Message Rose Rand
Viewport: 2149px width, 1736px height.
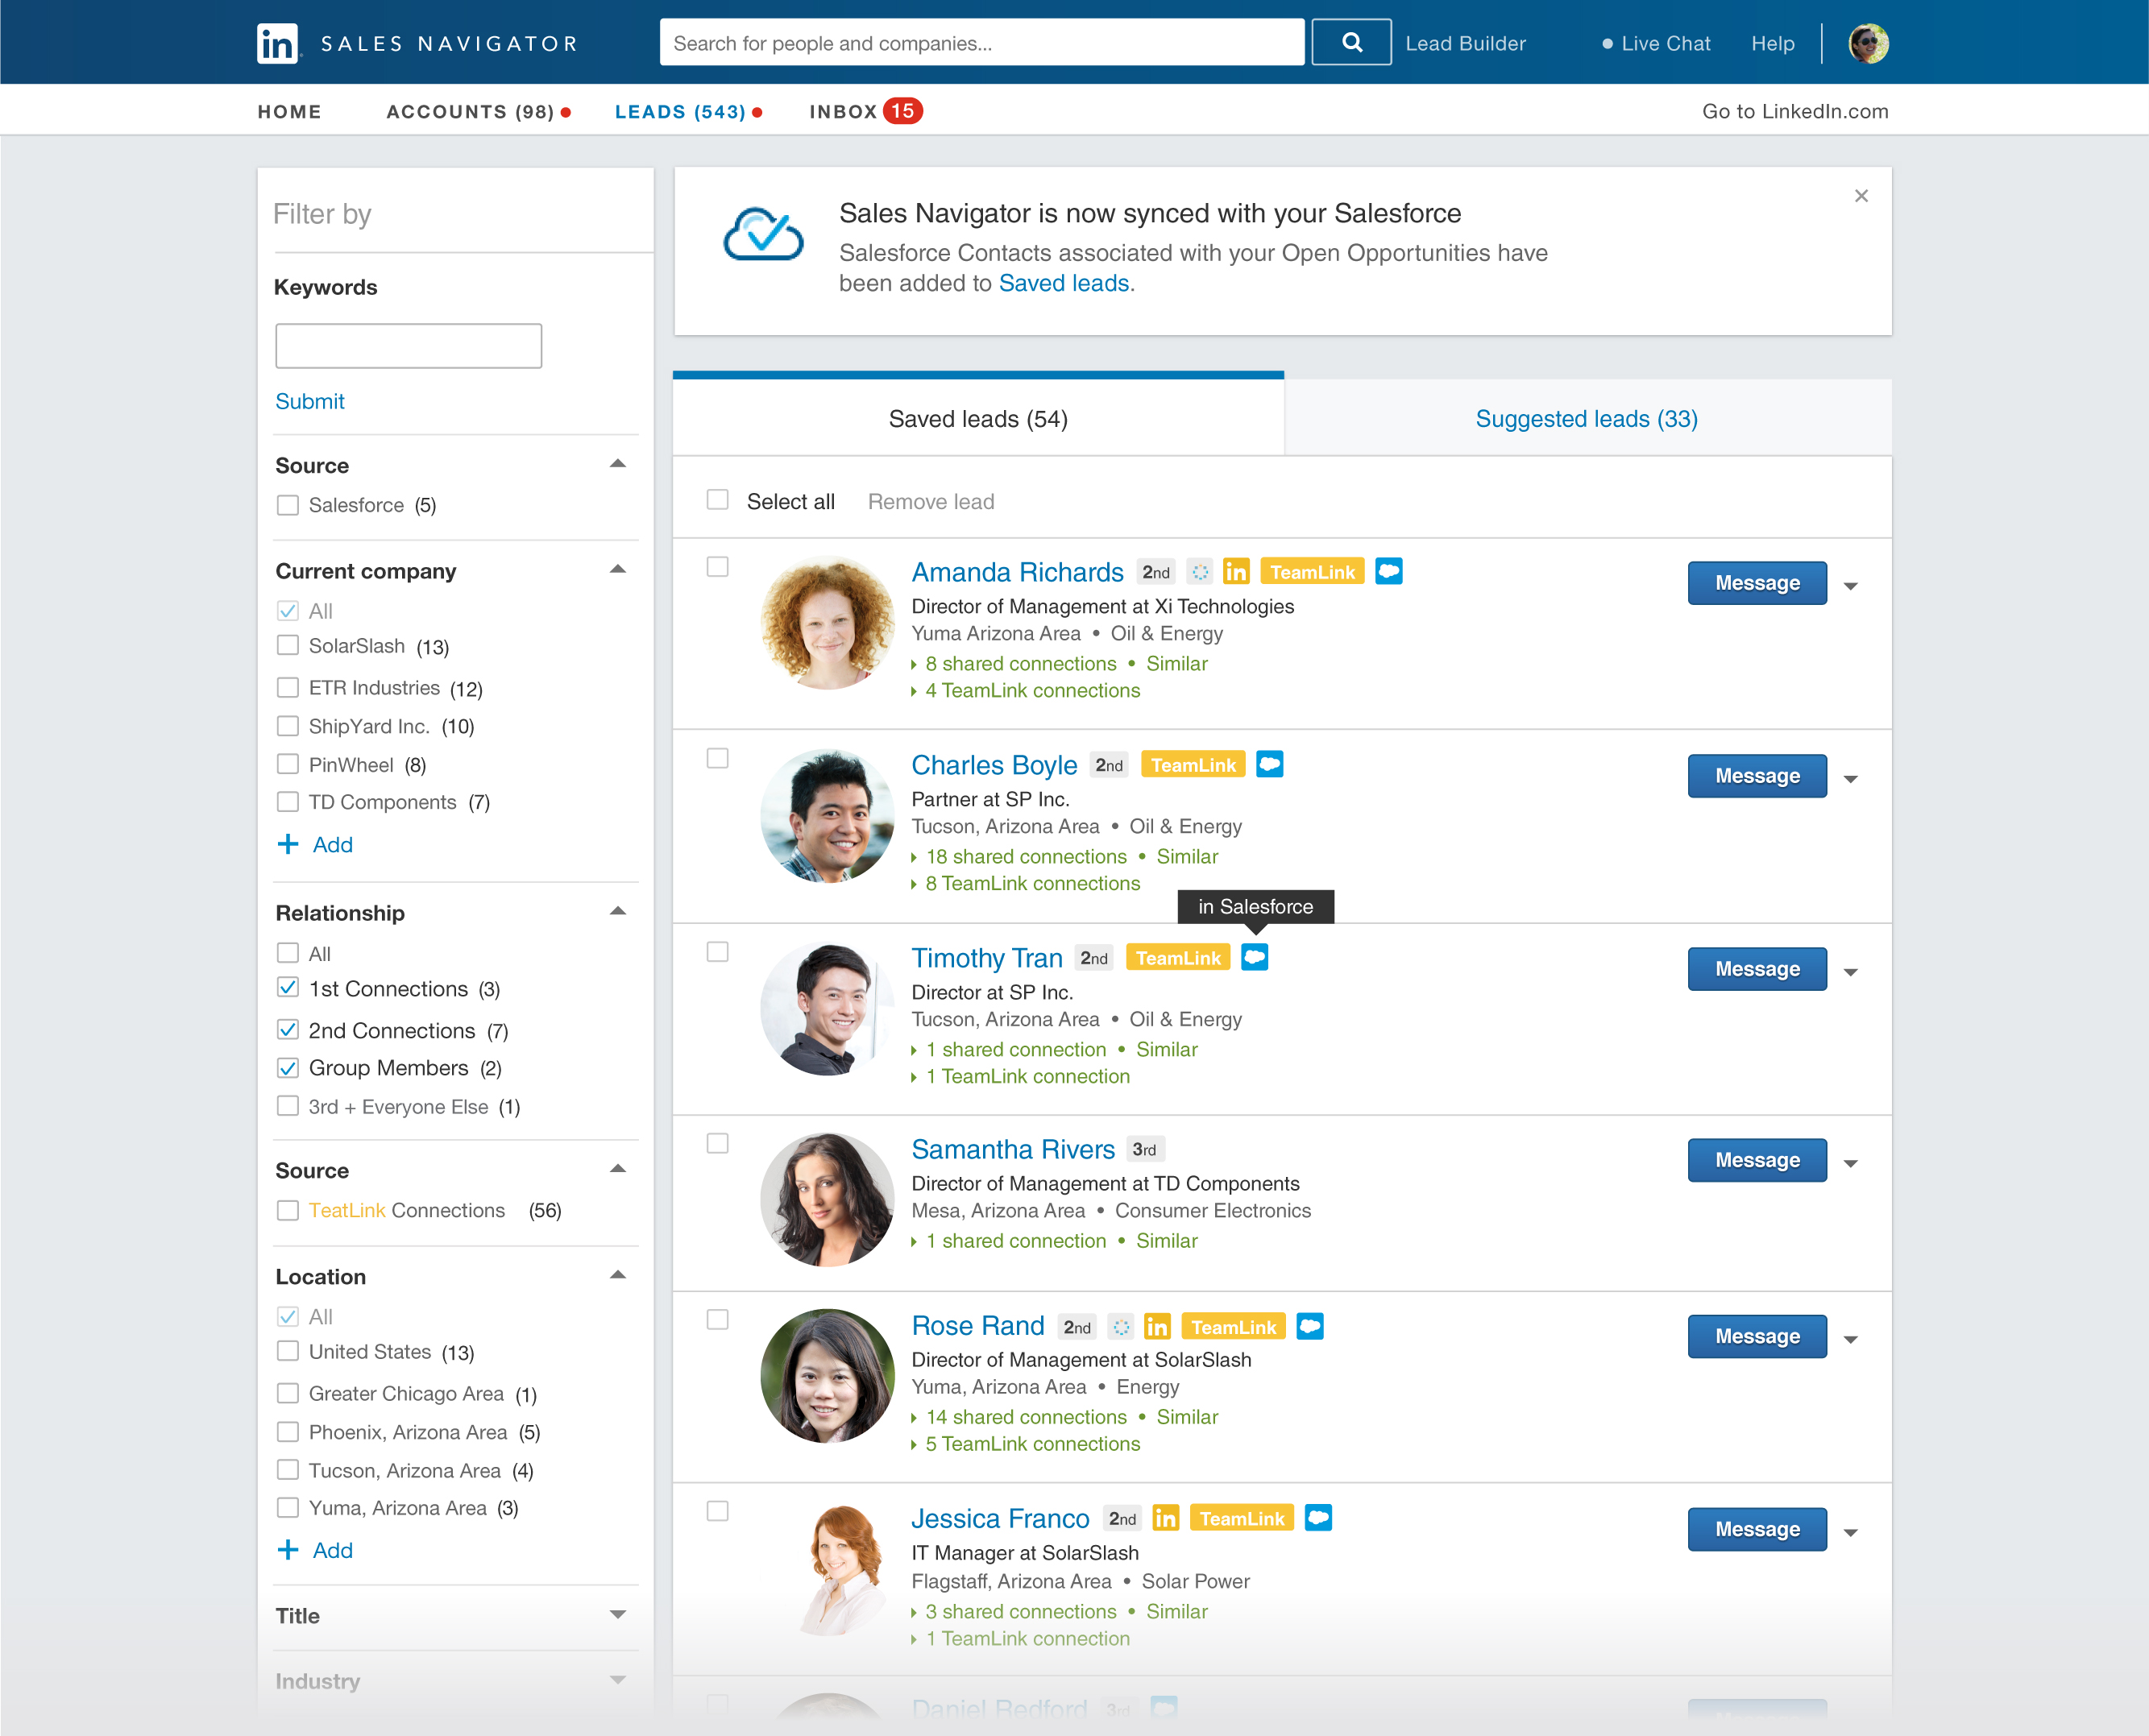(1757, 1337)
